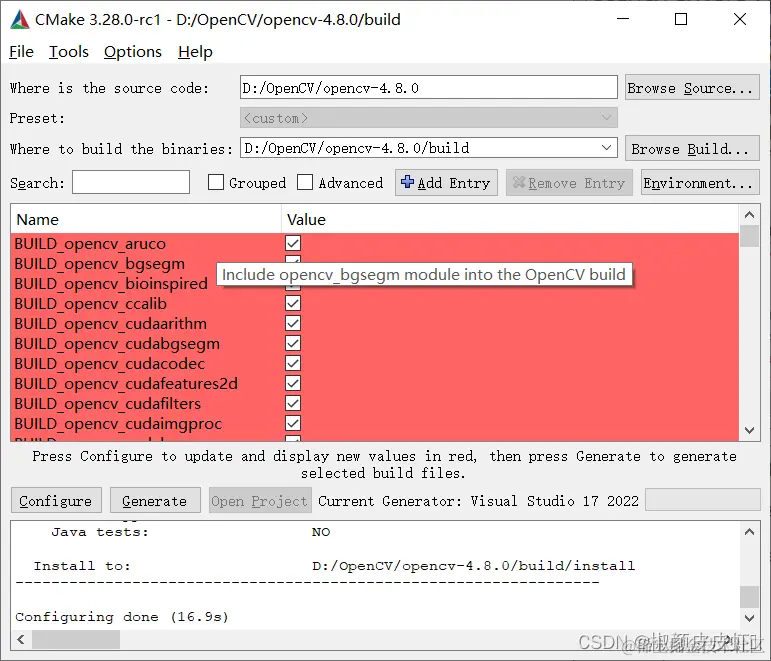Select BUILD_opencv_cudafilters entry name
The image size is (771, 661).
108,404
